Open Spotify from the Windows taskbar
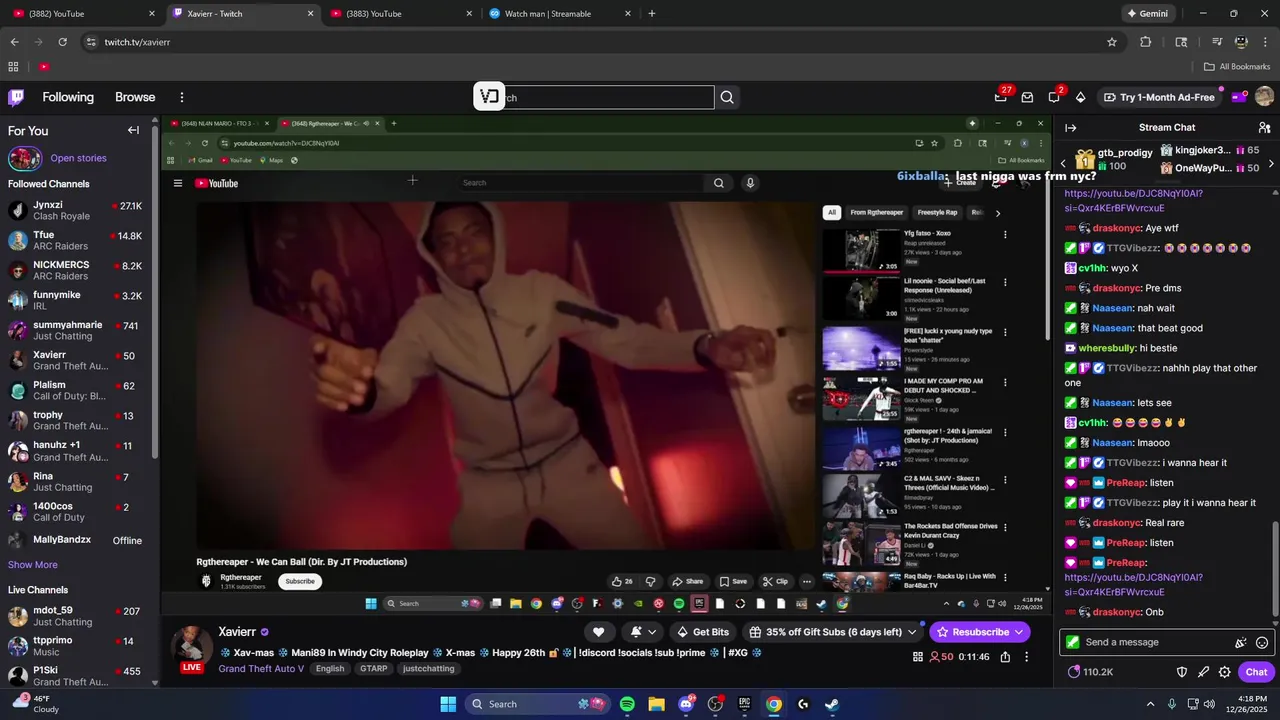 tap(627, 704)
